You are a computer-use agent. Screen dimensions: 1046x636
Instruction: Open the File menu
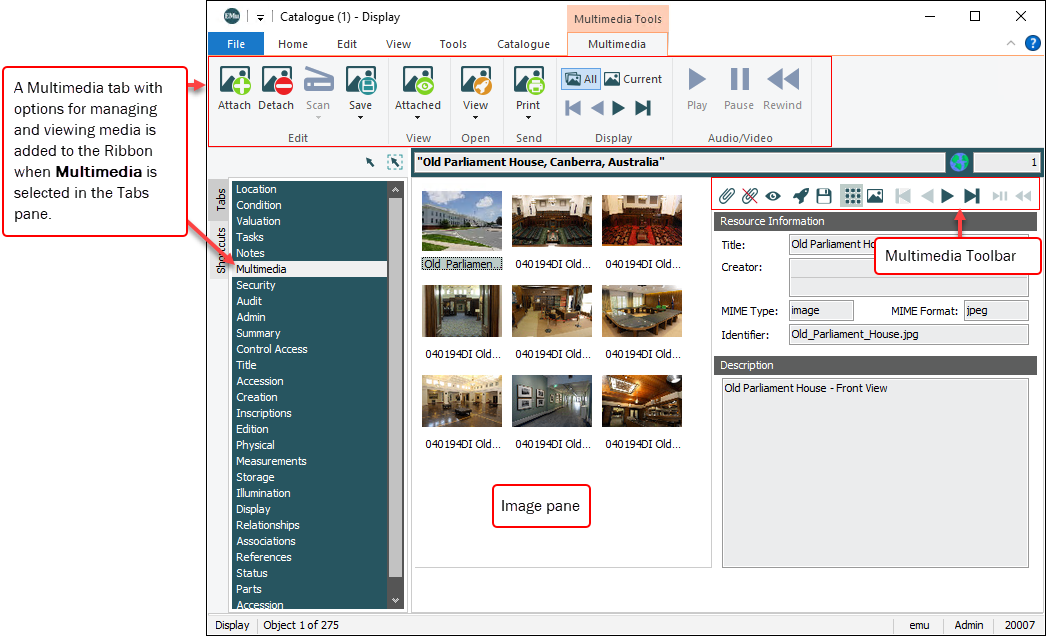(x=236, y=44)
